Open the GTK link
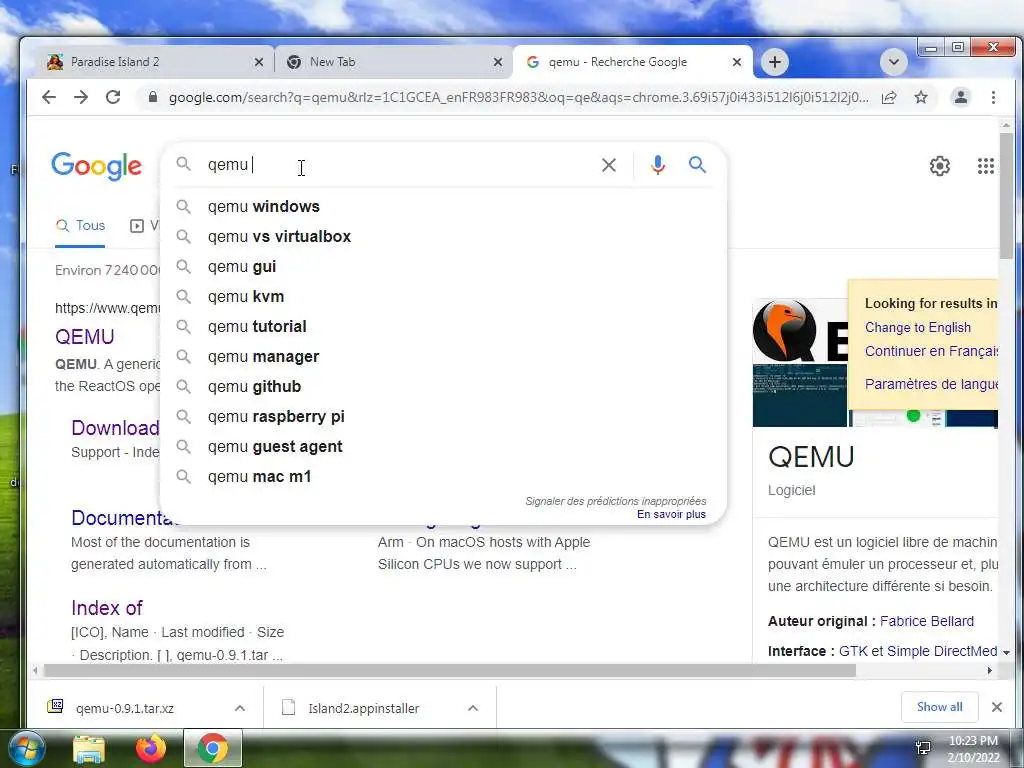The height and width of the screenshot is (768, 1024). coord(853,651)
